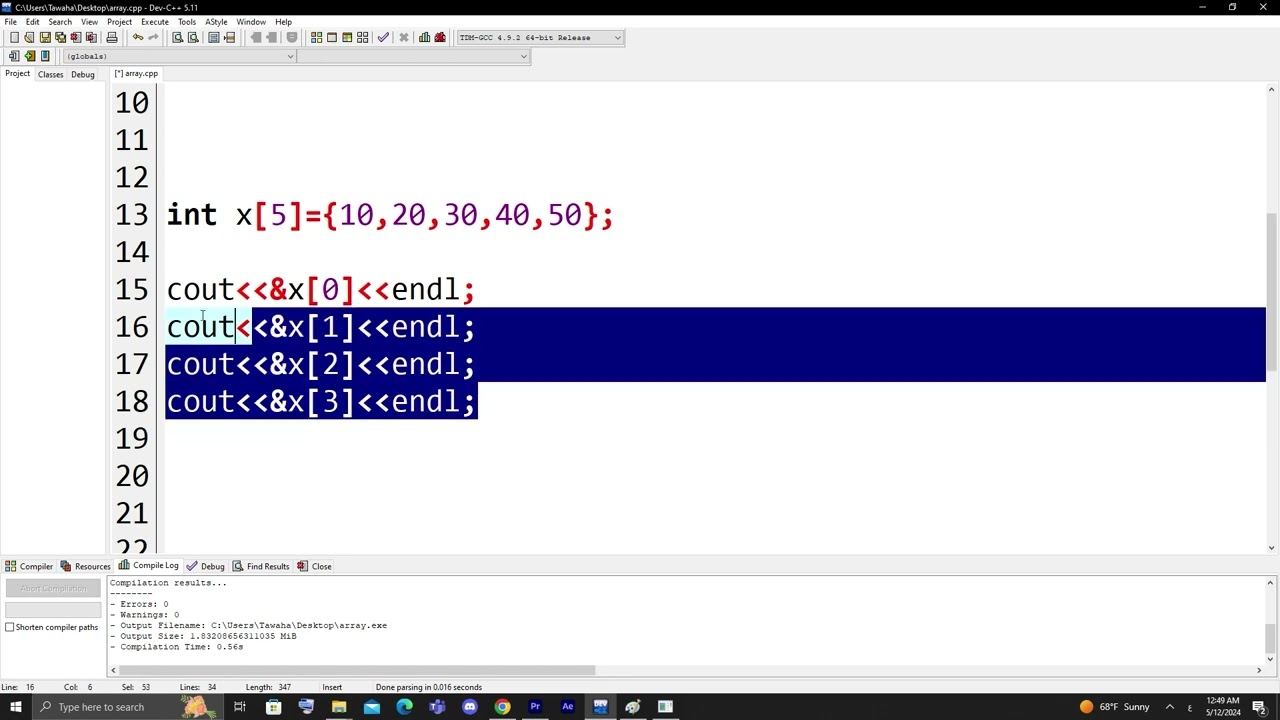Click the Compile and Run toolbar icon

[x=347, y=38]
